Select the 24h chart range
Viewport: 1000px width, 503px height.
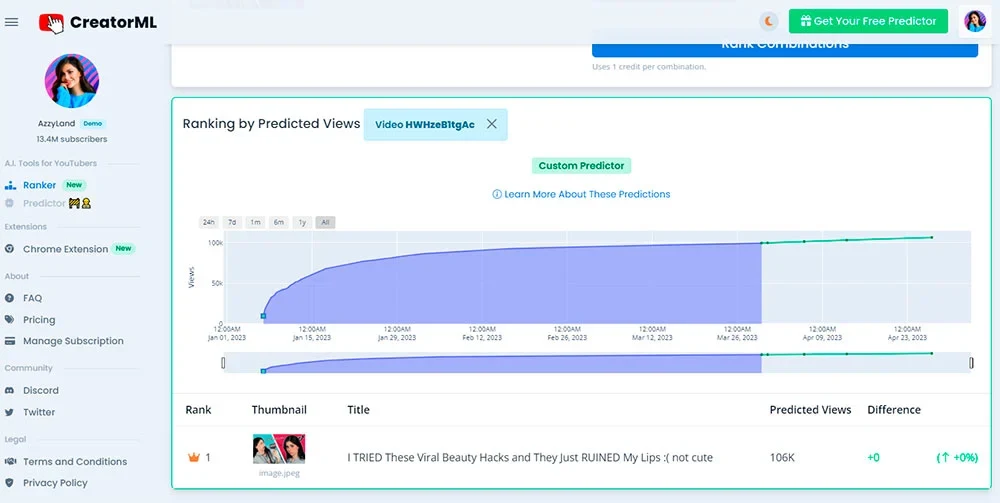point(209,222)
